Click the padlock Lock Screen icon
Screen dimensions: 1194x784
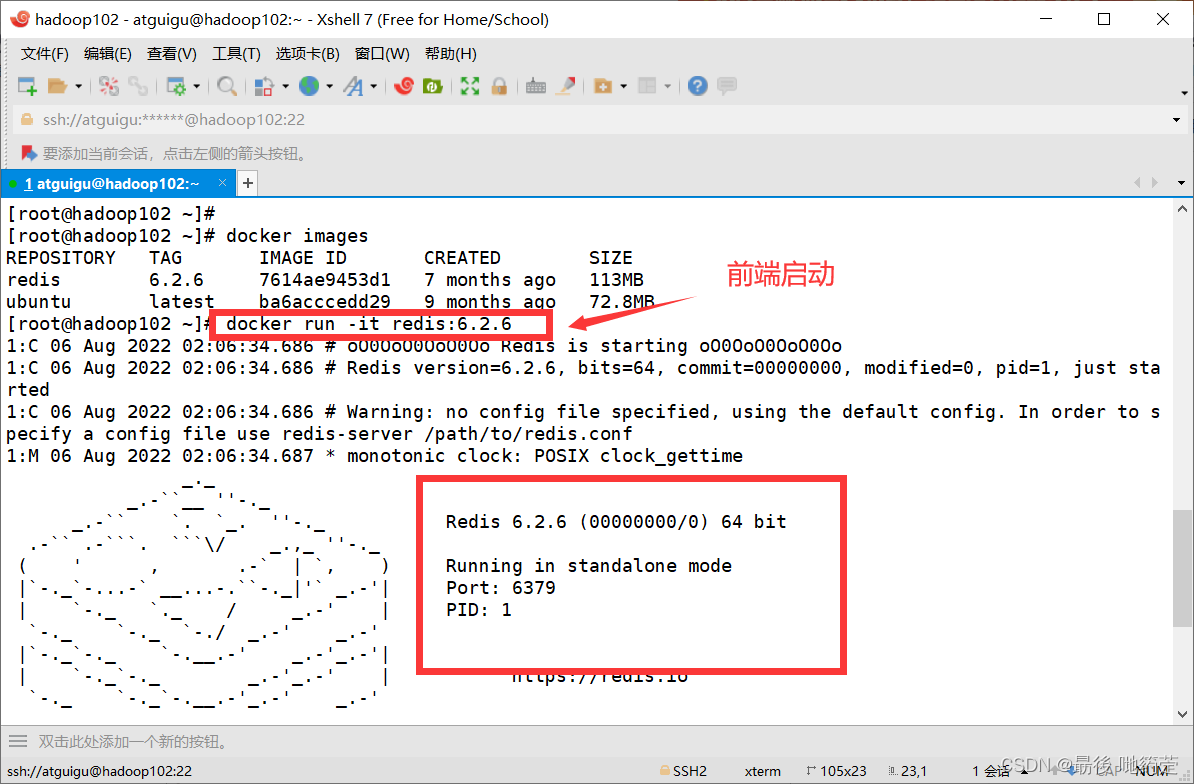click(x=500, y=86)
